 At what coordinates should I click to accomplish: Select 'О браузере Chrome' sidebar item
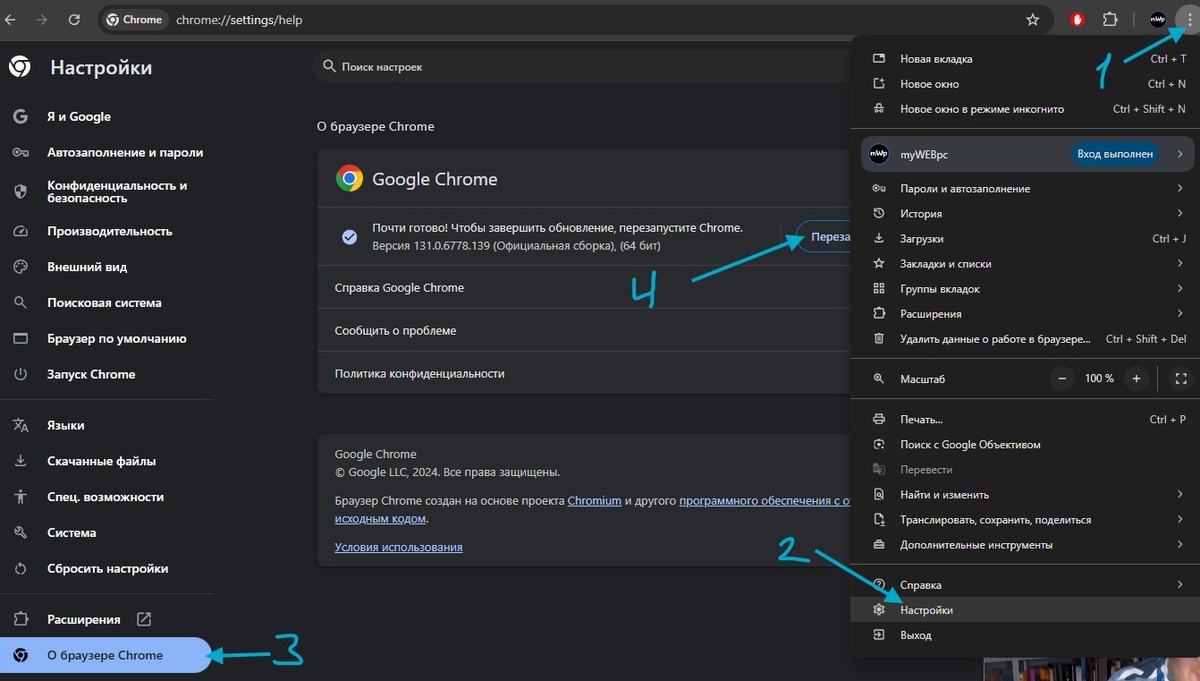click(106, 656)
